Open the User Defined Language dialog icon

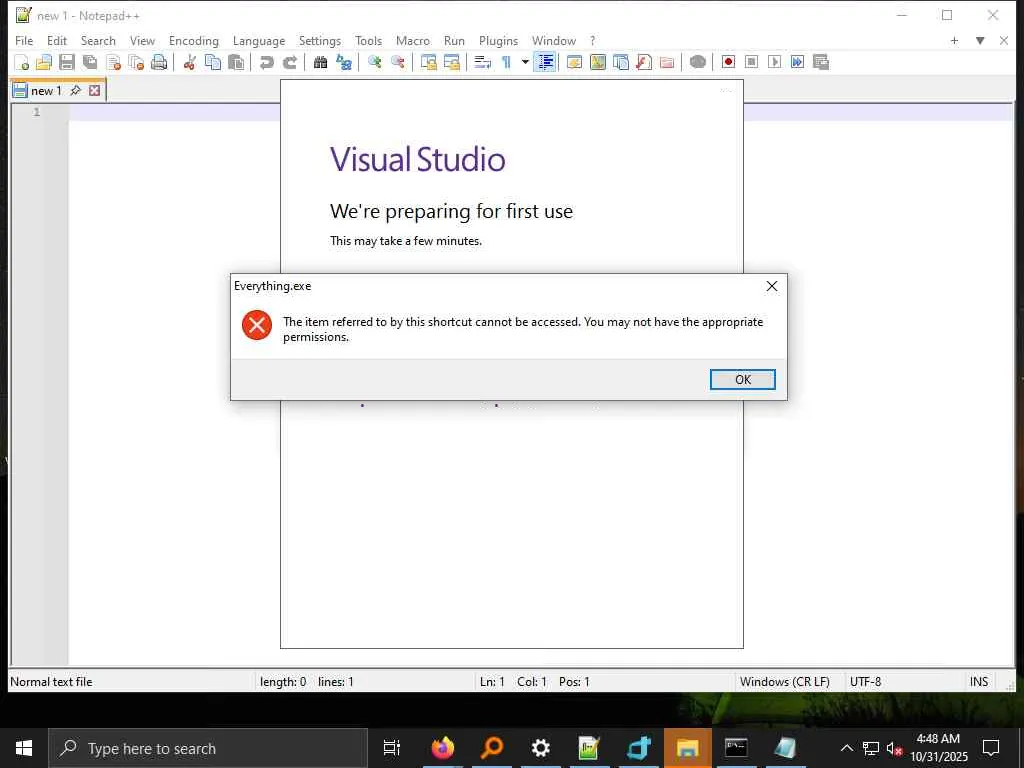[574, 62]
